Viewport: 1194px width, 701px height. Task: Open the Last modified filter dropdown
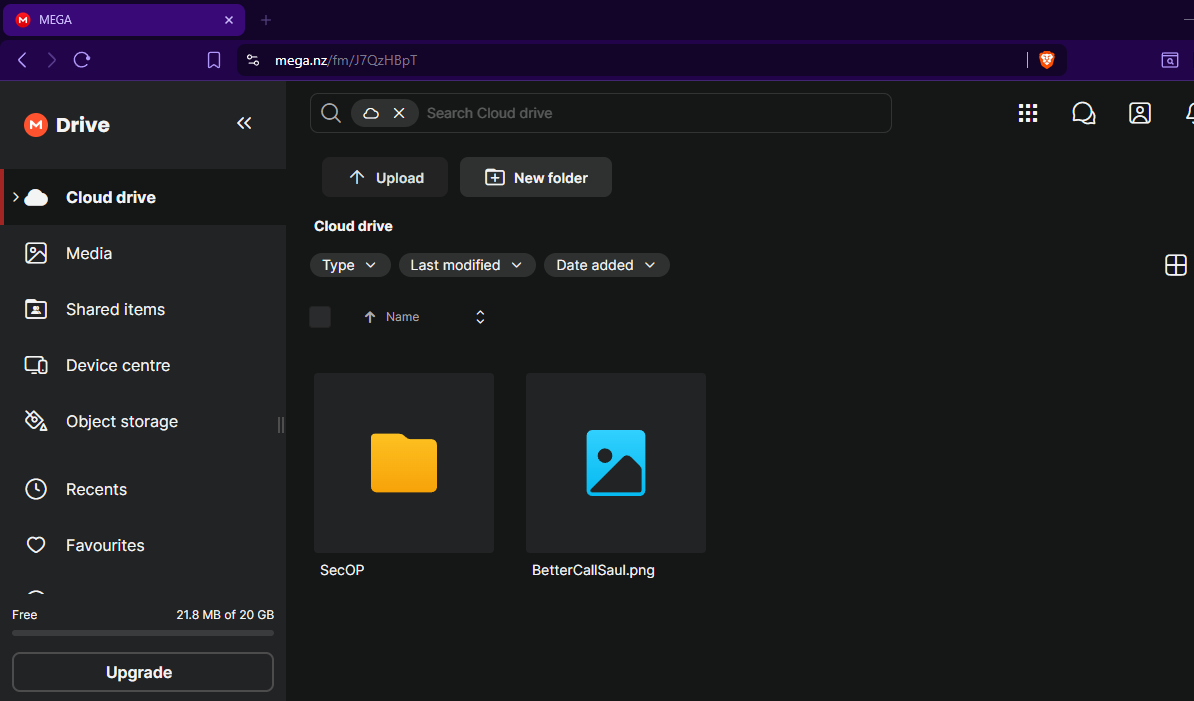[466, 265]
